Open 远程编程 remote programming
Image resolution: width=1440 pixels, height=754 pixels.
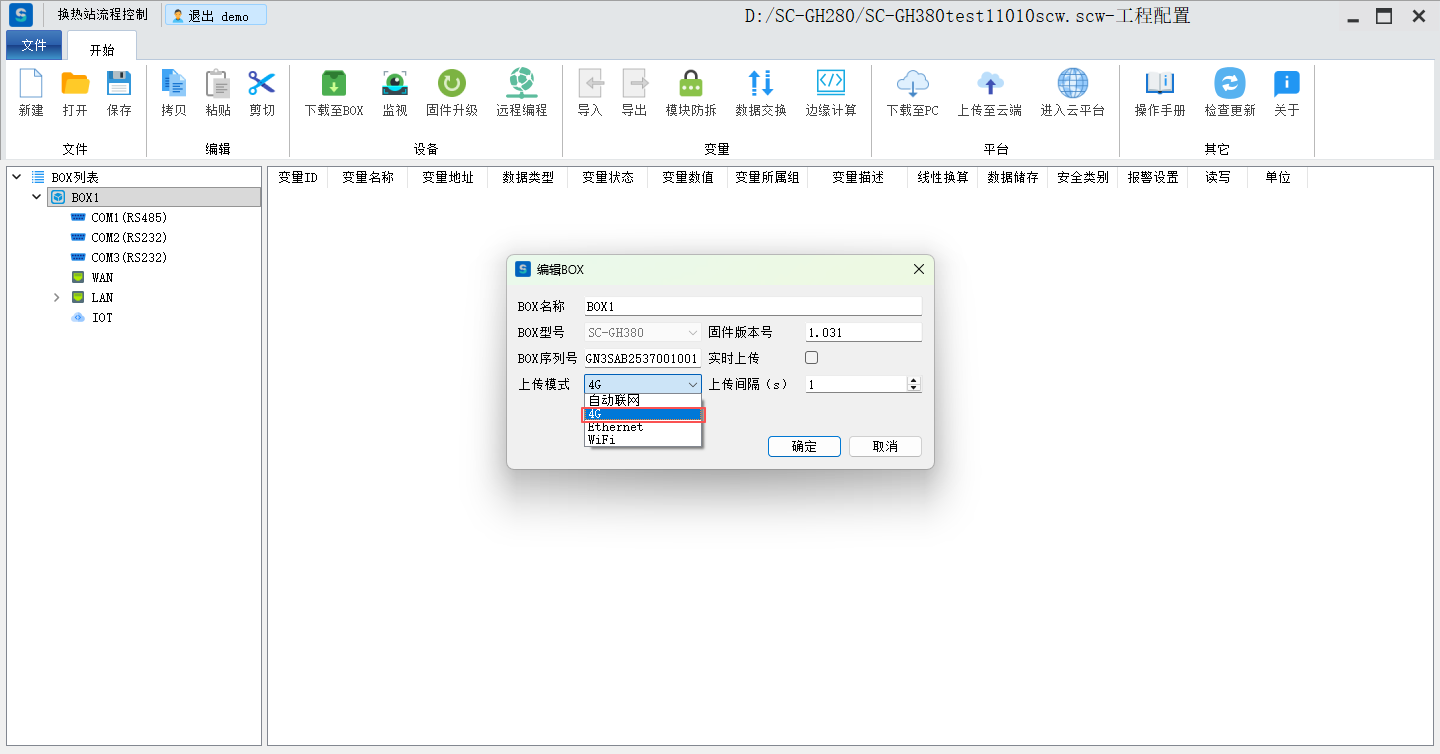click(x=521, y=85)
